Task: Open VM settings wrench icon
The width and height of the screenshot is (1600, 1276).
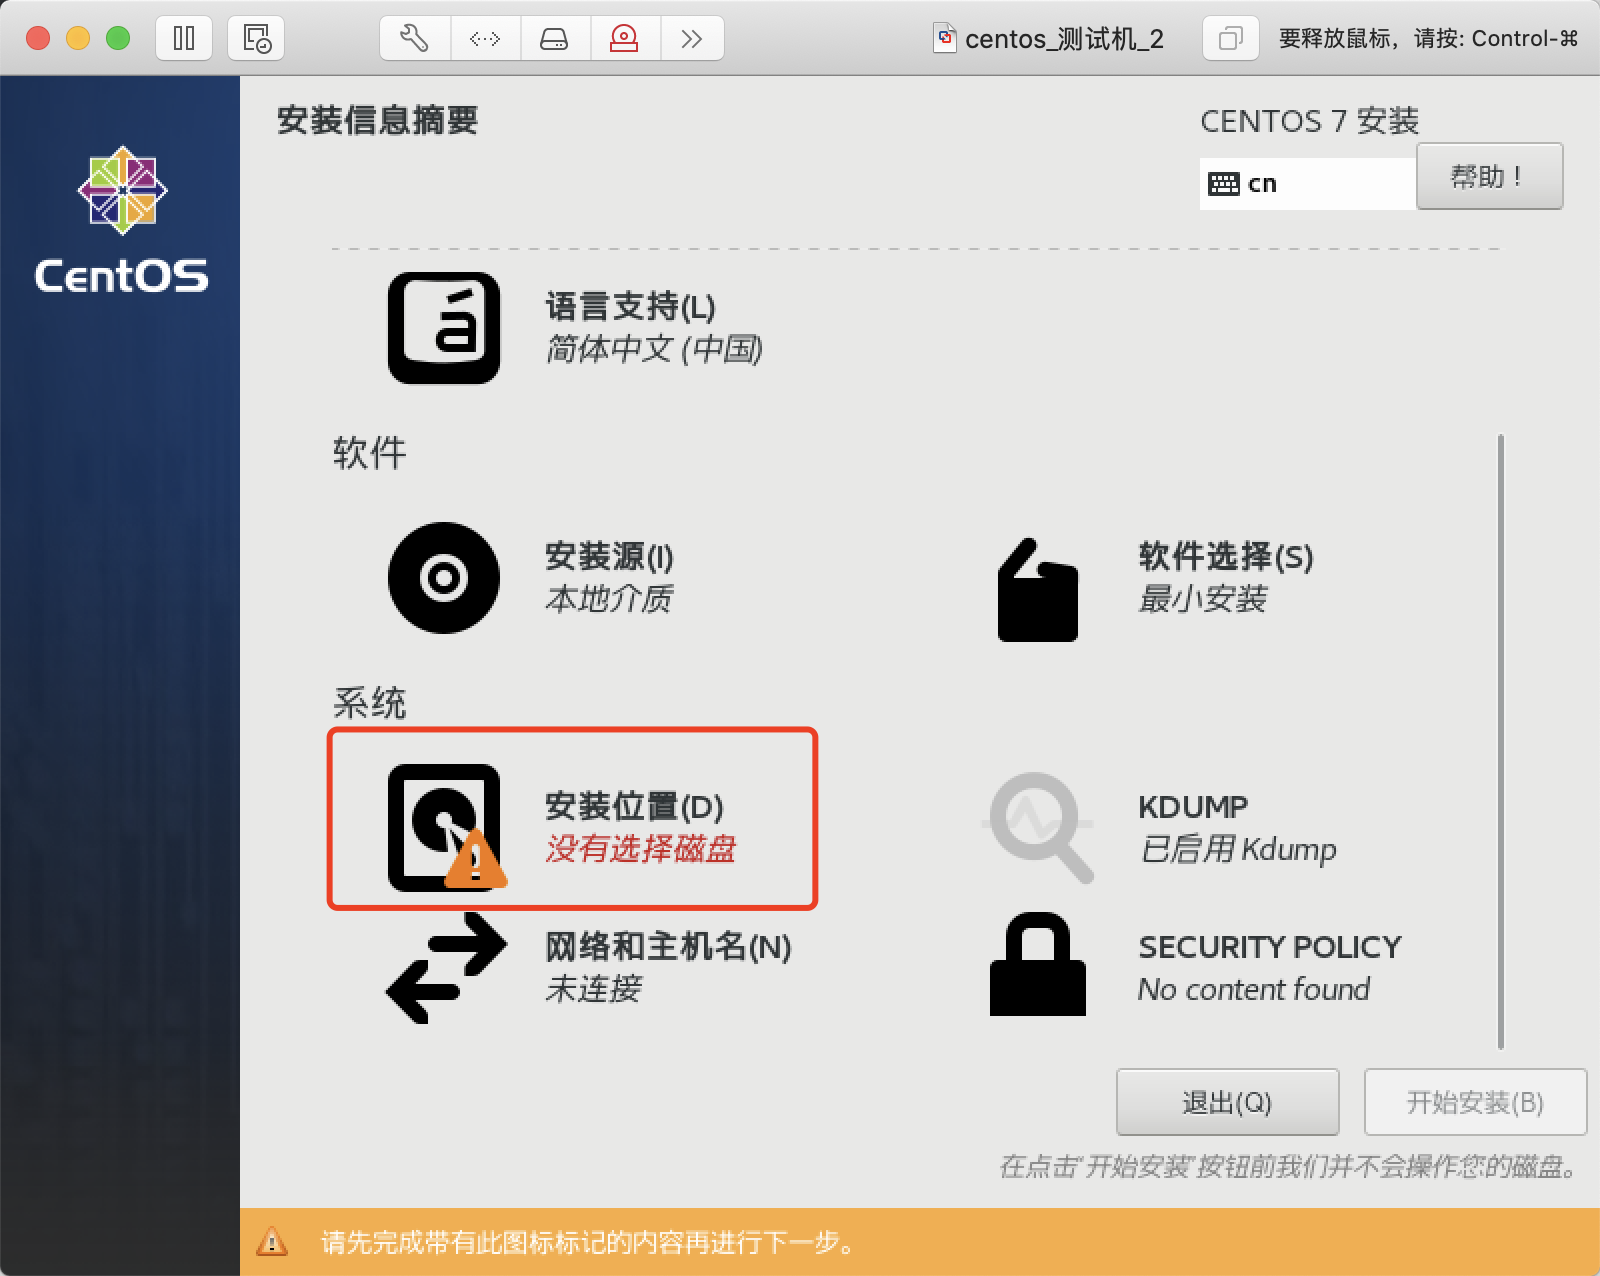Action: 415,39
